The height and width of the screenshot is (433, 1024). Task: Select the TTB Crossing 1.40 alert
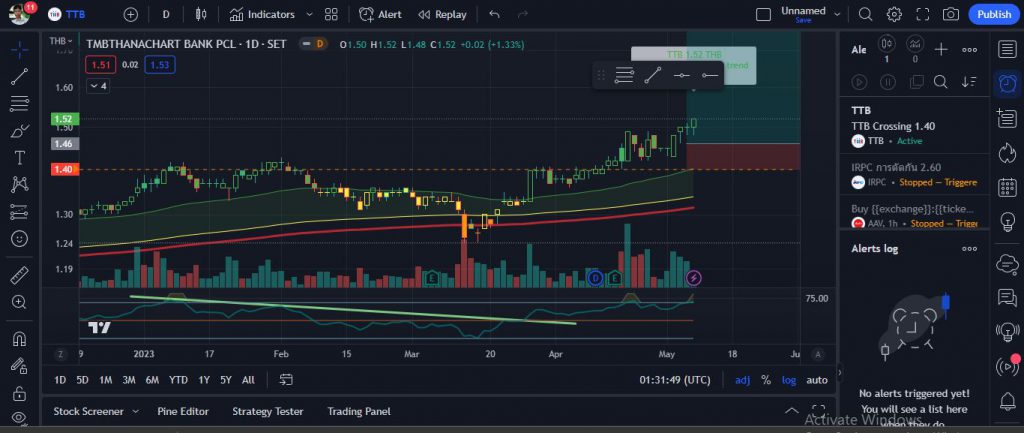tap(914, 126)
